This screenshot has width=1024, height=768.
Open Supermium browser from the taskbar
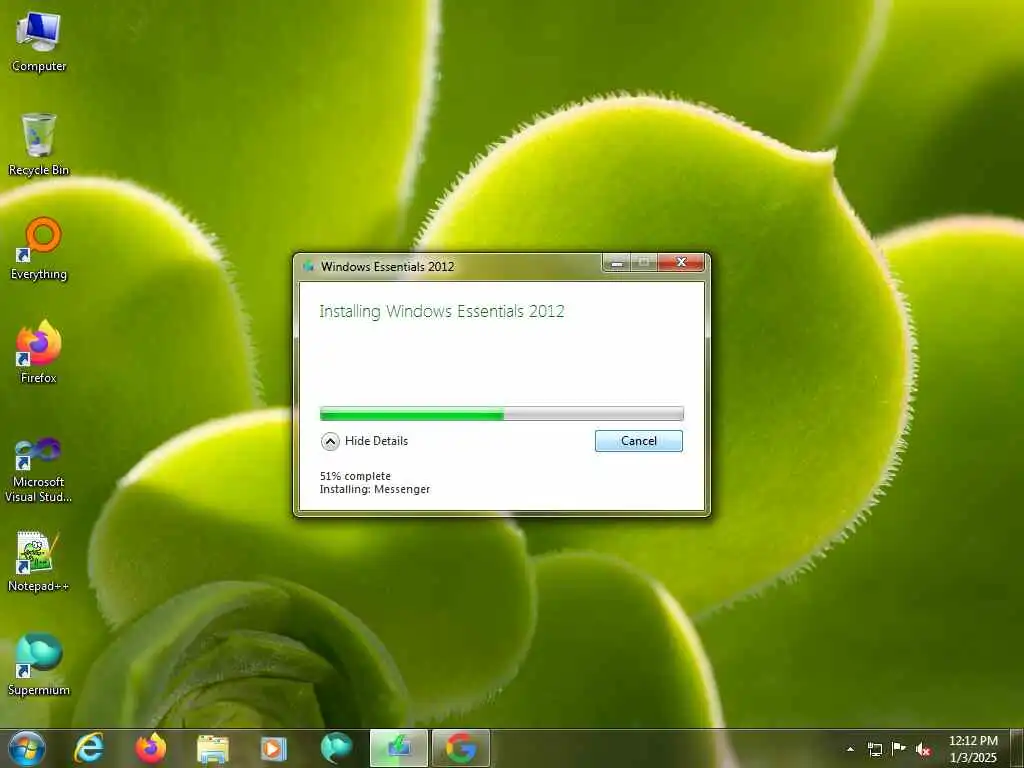point(336,748)
